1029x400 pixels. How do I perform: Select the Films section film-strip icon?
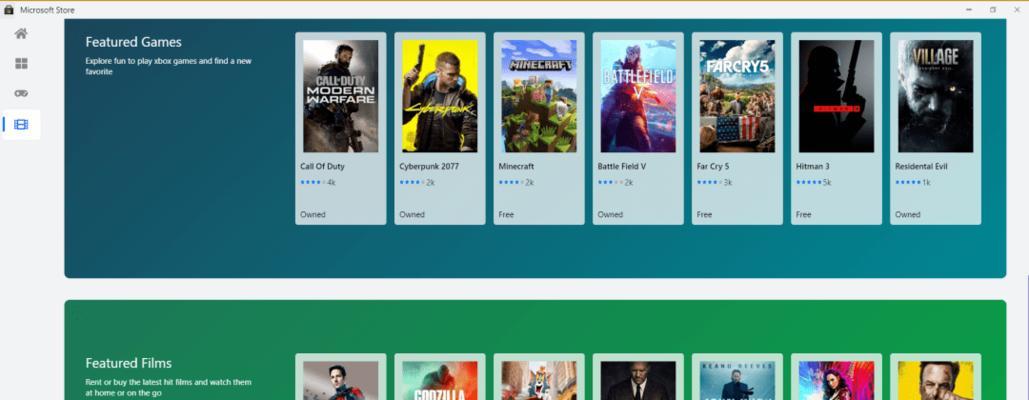click(x=21, y=125)
